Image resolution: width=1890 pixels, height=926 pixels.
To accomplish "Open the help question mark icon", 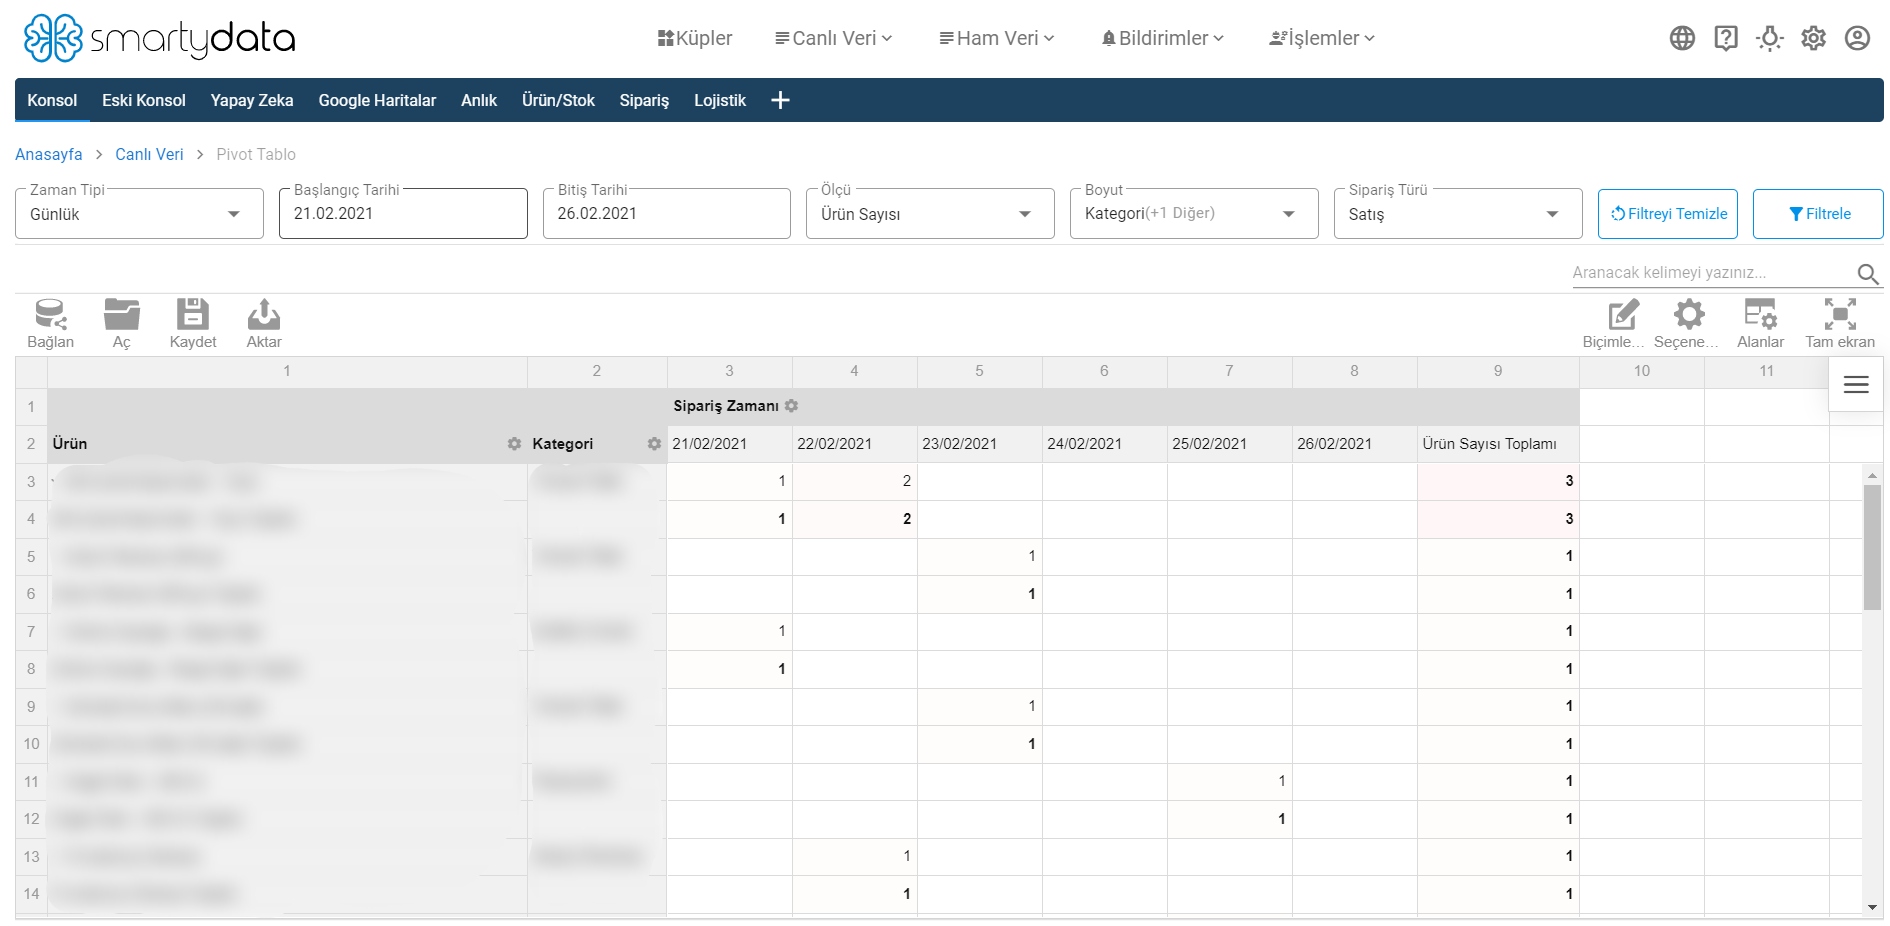I will [x=1726, y=38].
